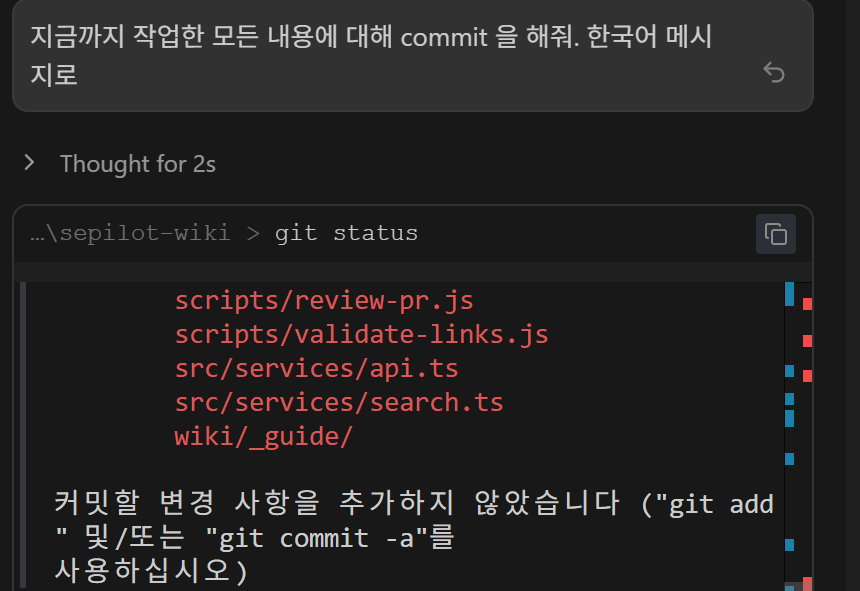Screen dimensions: 860x591
Task: Click the "git status" command text
Action: [346, 233]
